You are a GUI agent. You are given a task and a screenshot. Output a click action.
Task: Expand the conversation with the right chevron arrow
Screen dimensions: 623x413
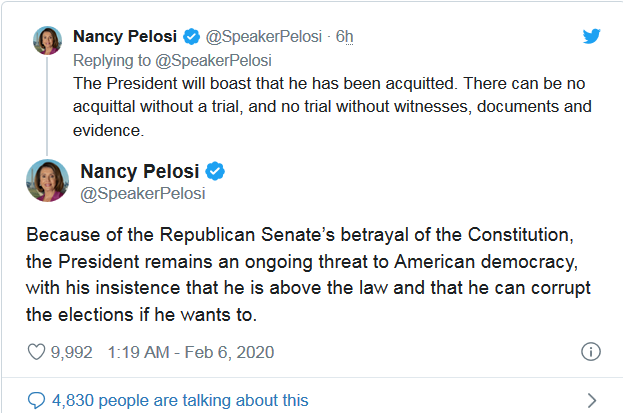point(591,400)
